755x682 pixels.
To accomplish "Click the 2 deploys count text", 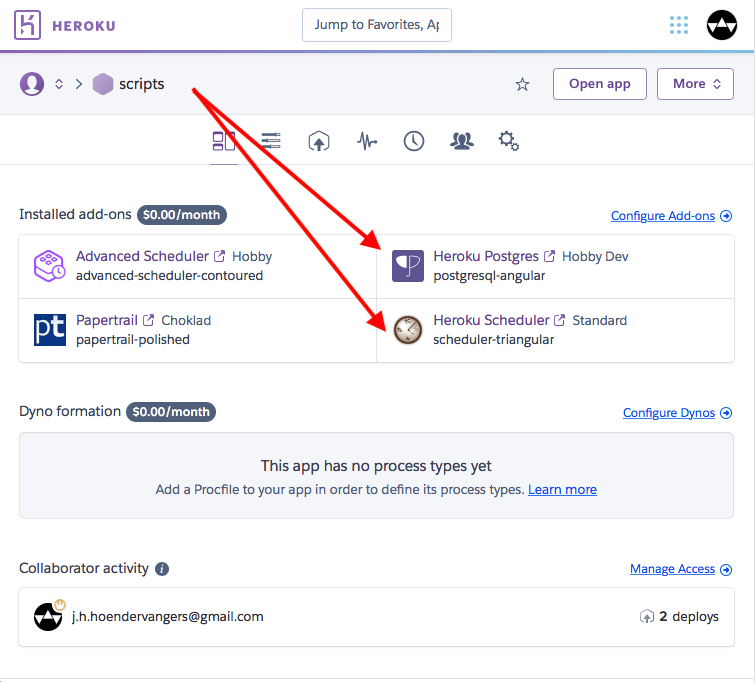I will tap(689, 616).
